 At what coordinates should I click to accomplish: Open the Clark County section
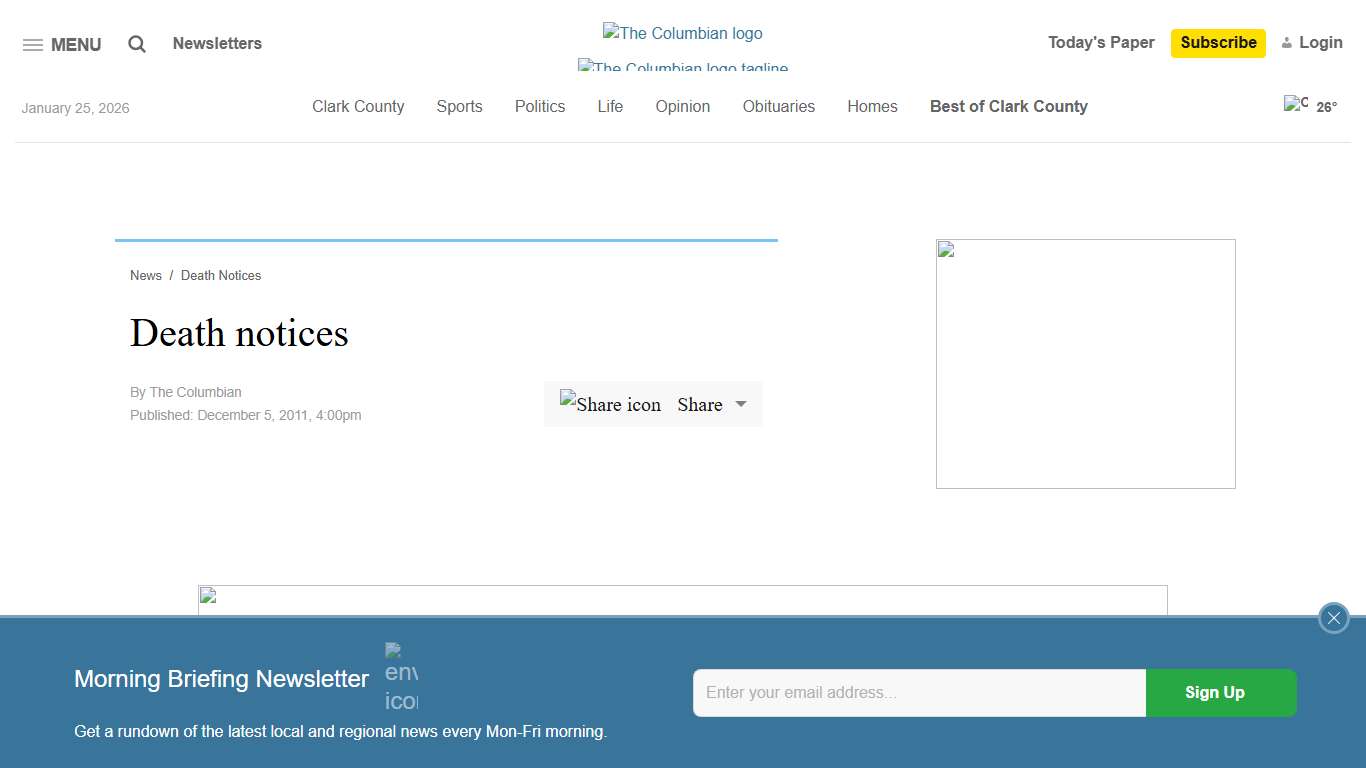coord(358,106)
